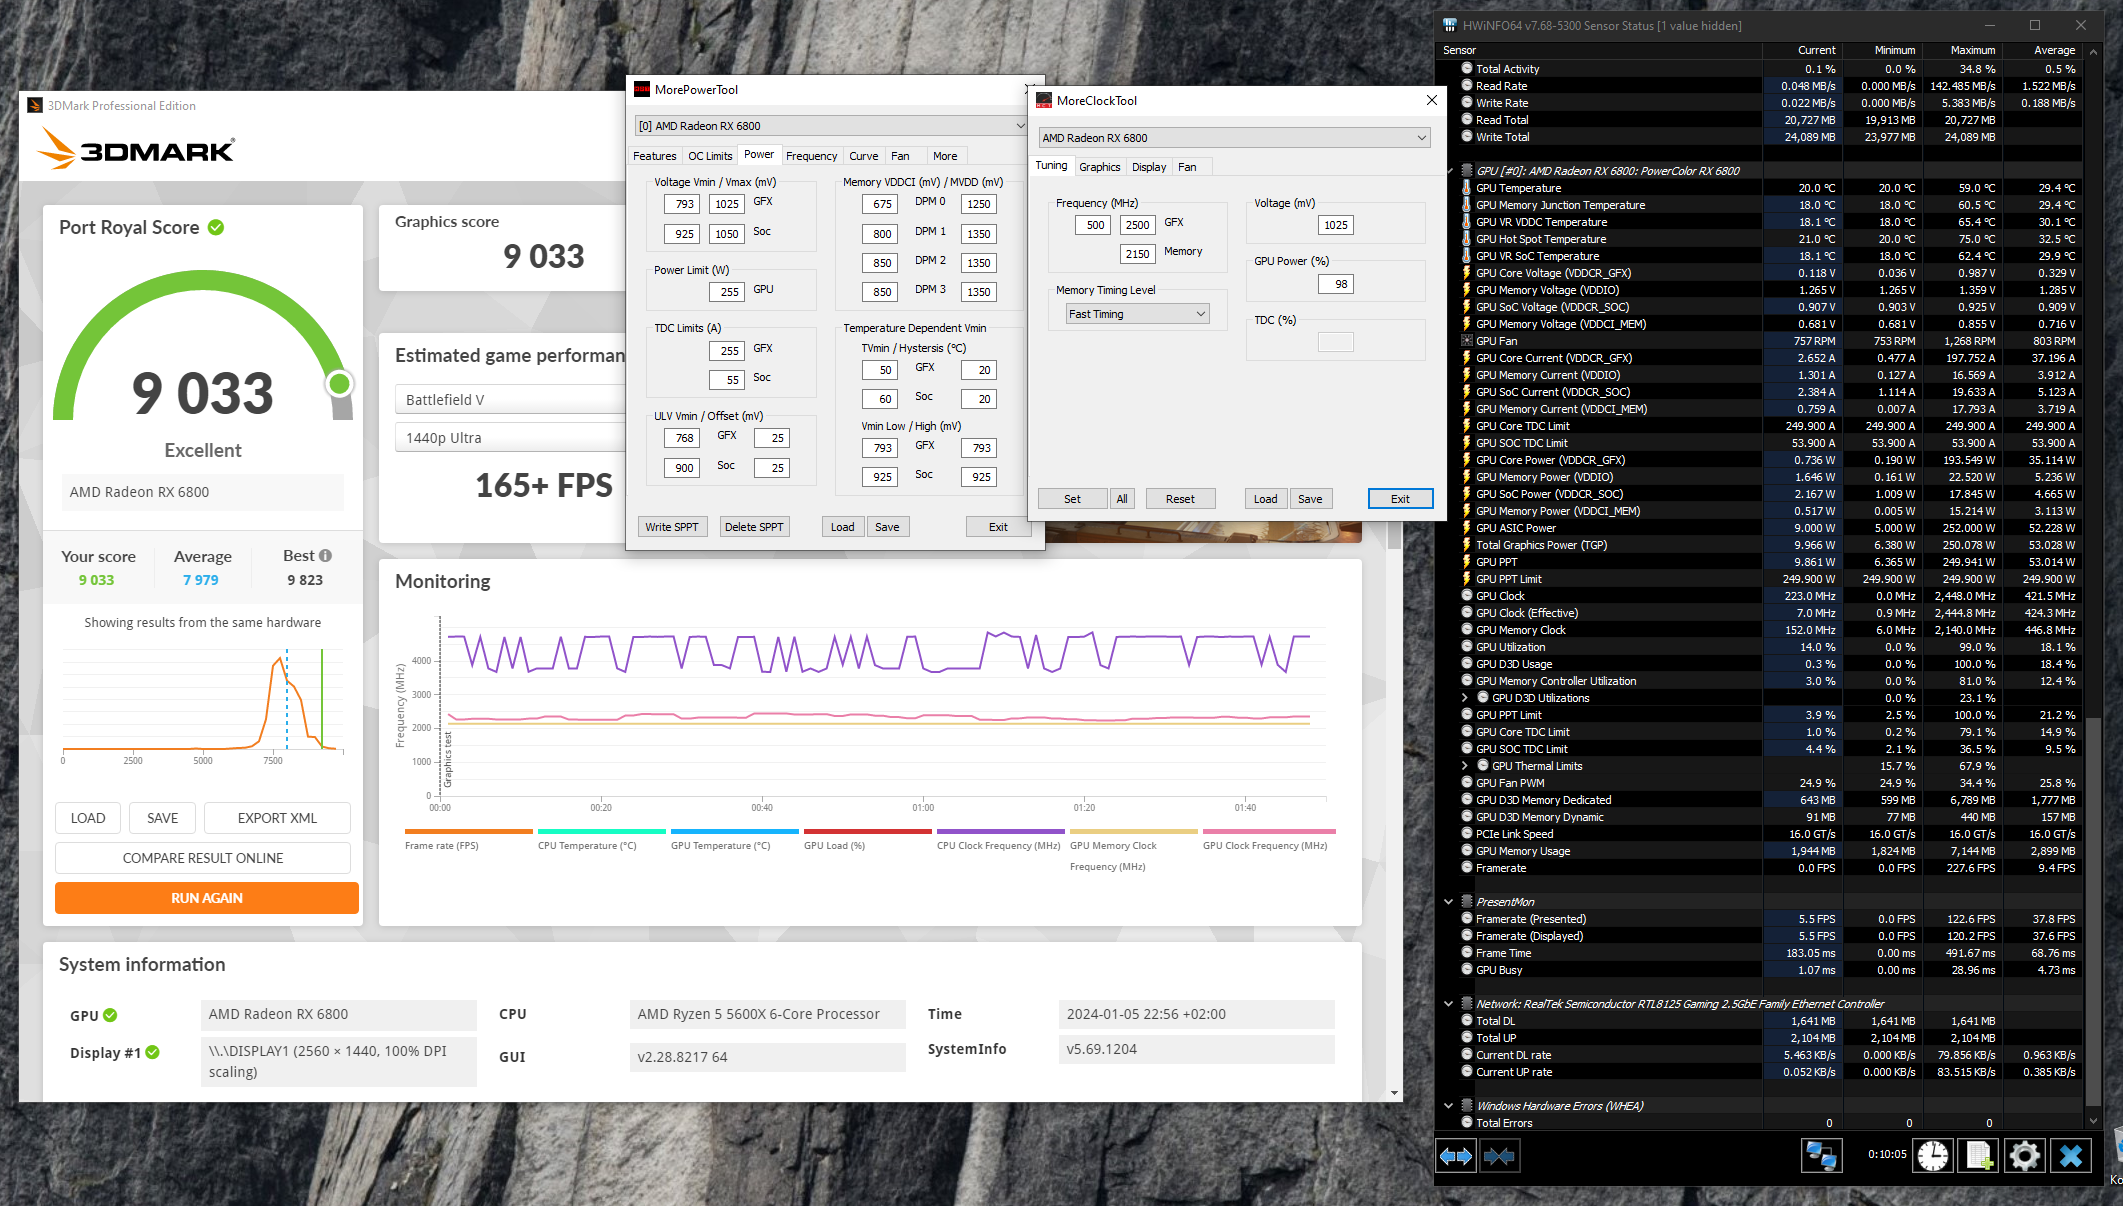The height and width of the screenshot is (1206, 2123).
Task: Reset sensor min/max with clock icon
Action: click(1932, 1156)
